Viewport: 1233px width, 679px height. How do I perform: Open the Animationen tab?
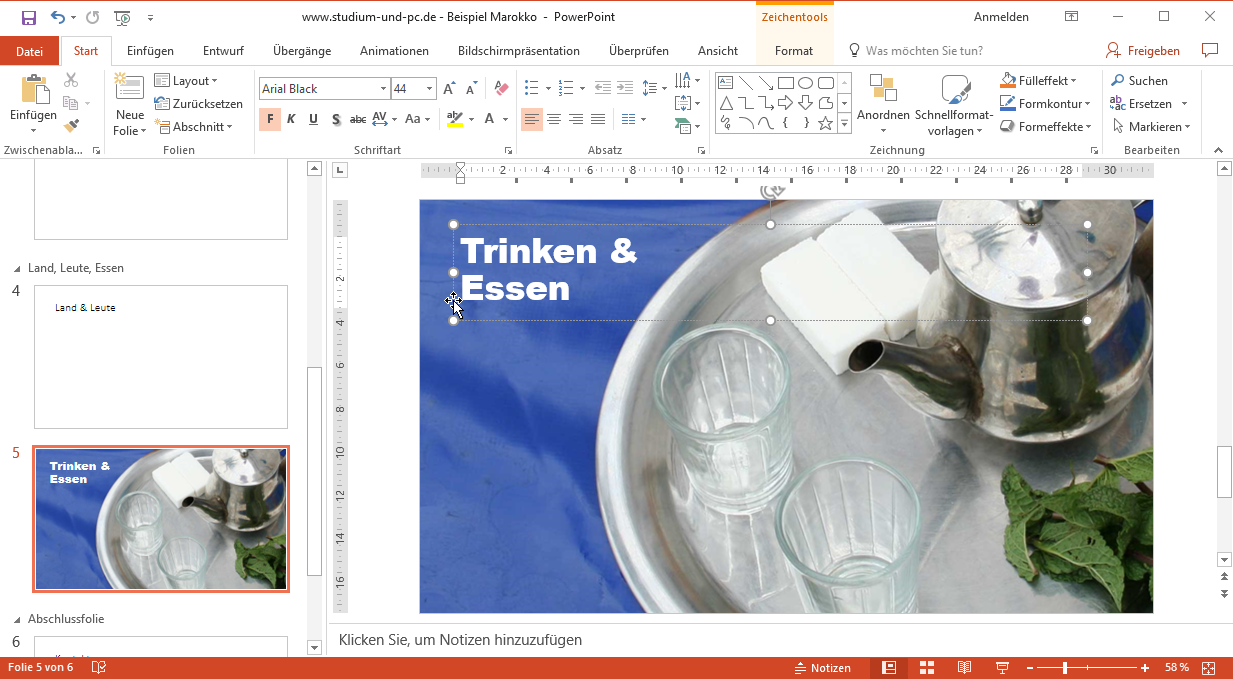coord(394,51)
